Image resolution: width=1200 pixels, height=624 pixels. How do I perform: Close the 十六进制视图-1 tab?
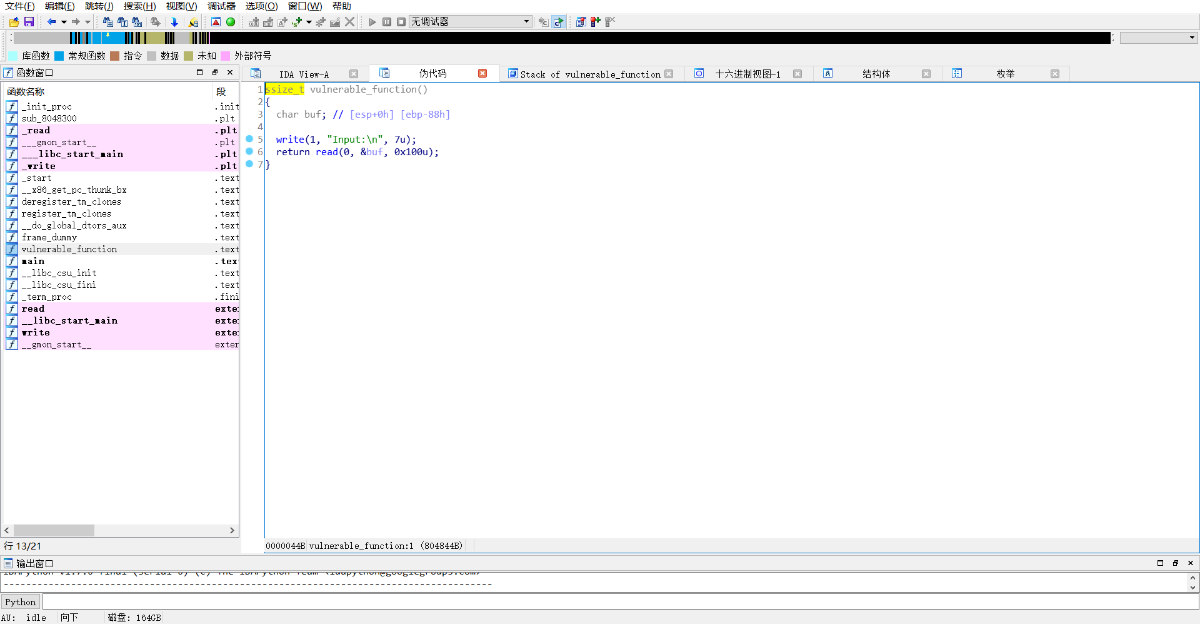(797, 74)
